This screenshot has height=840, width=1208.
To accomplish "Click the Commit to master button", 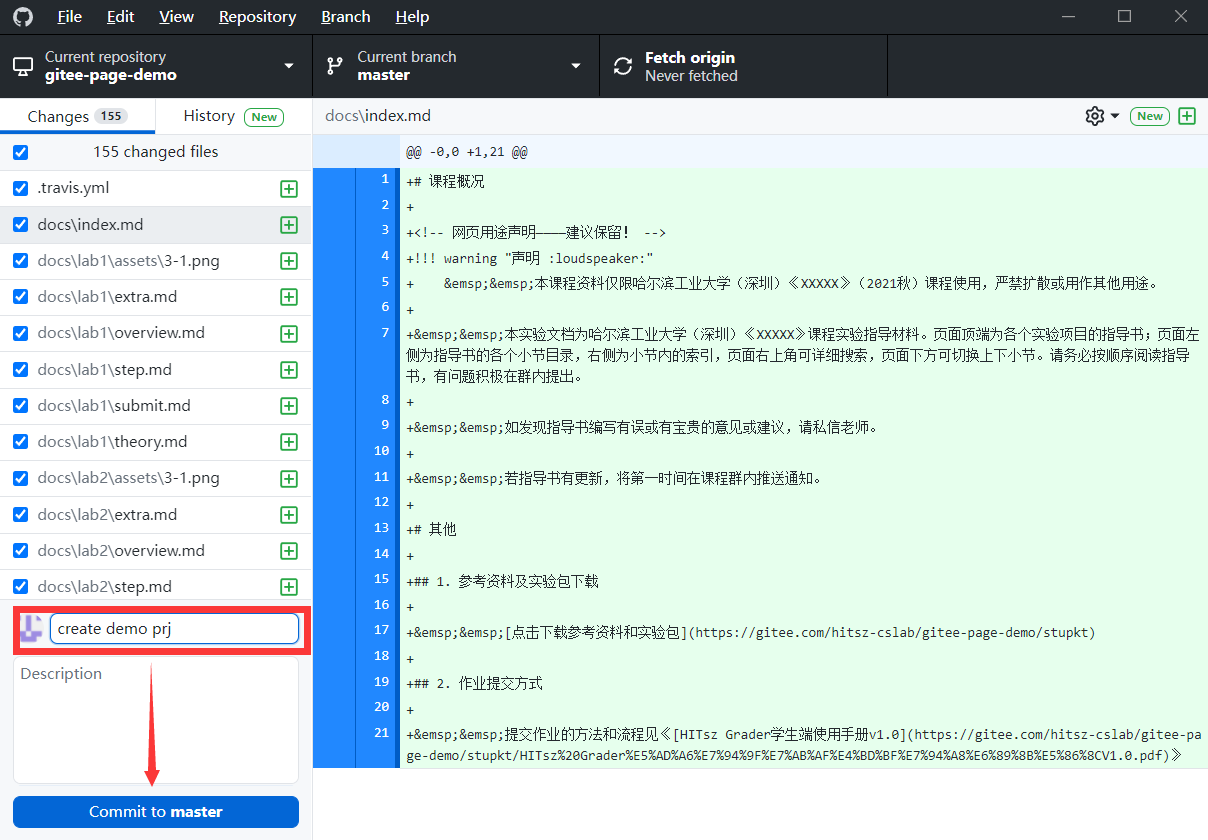I will pyautogui.click(x=156, y=812).
